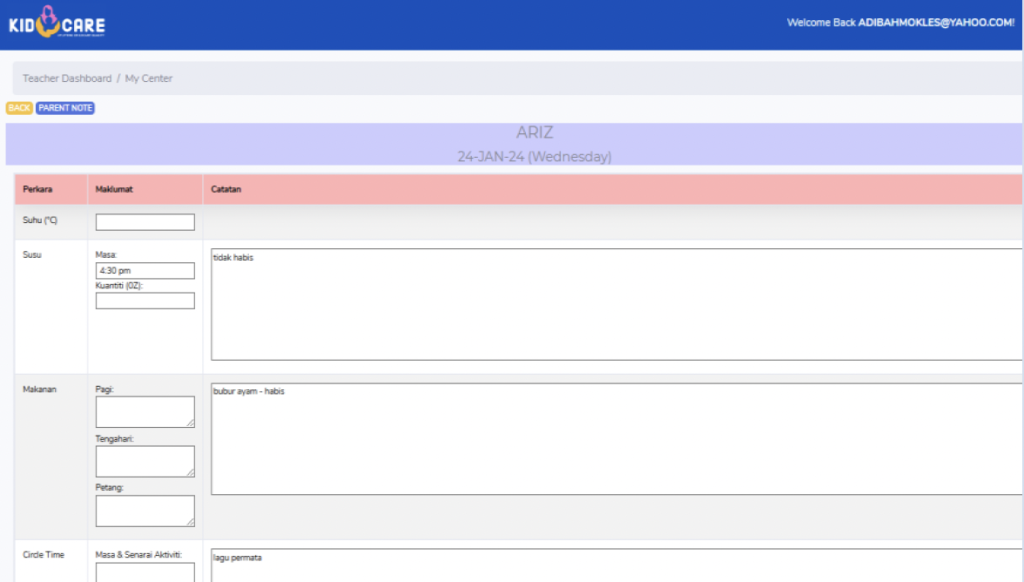Open the Teacher Dashboard breadcrumb link
The image size is (1024, 582).
67,78
